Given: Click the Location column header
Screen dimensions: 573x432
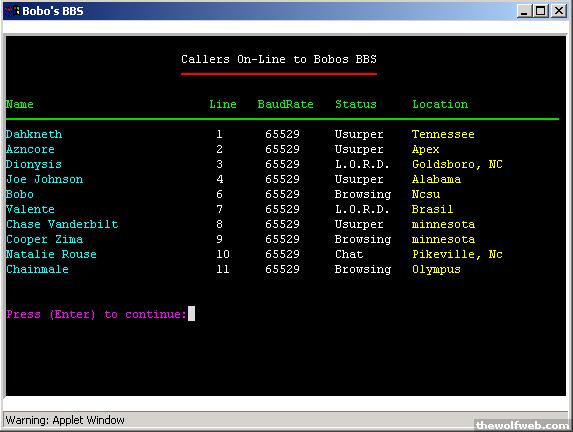Looking at the screenshot, I should click(440, 105).
